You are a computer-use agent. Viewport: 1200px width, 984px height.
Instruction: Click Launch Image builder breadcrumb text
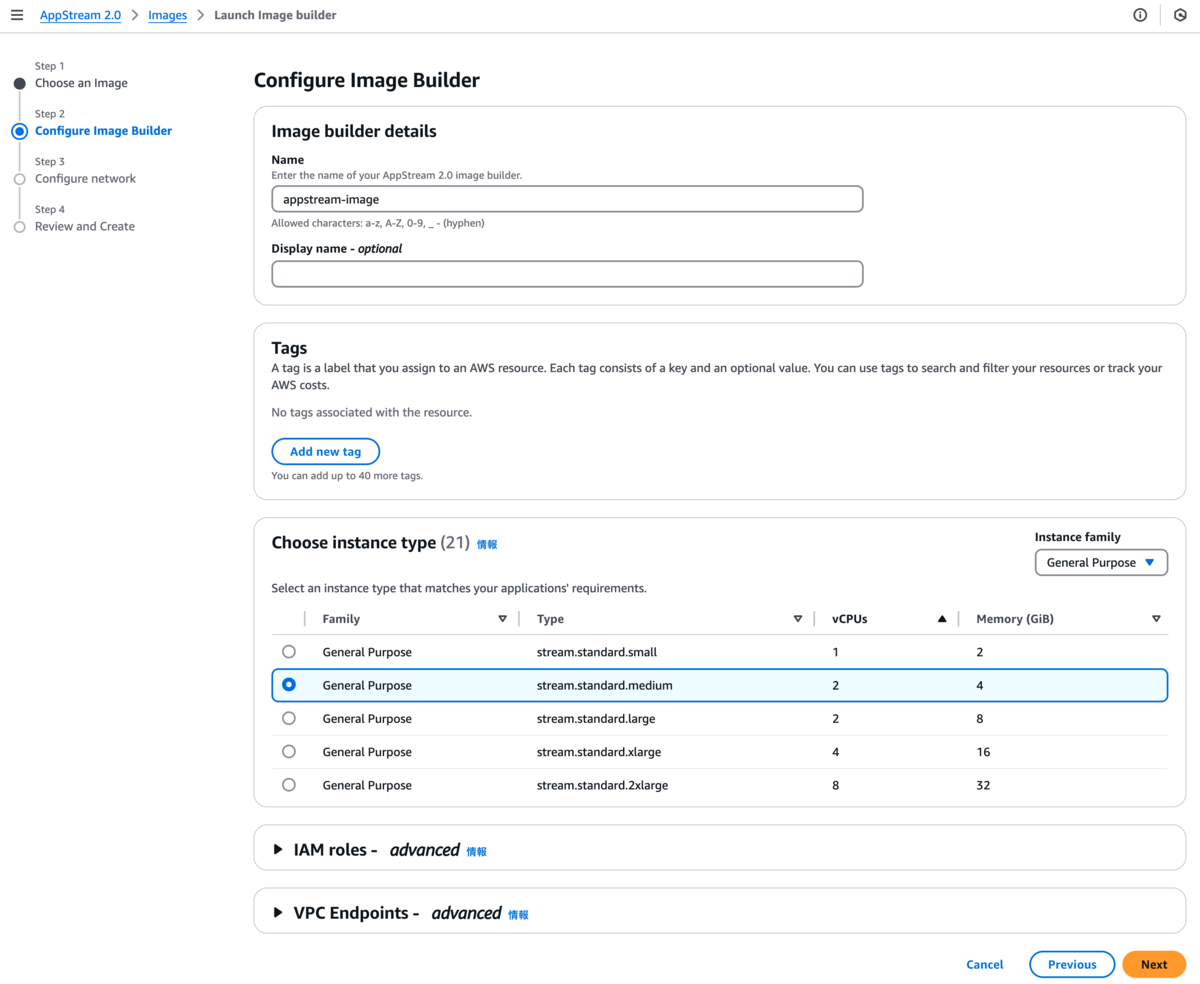click(x=275, y=15)
